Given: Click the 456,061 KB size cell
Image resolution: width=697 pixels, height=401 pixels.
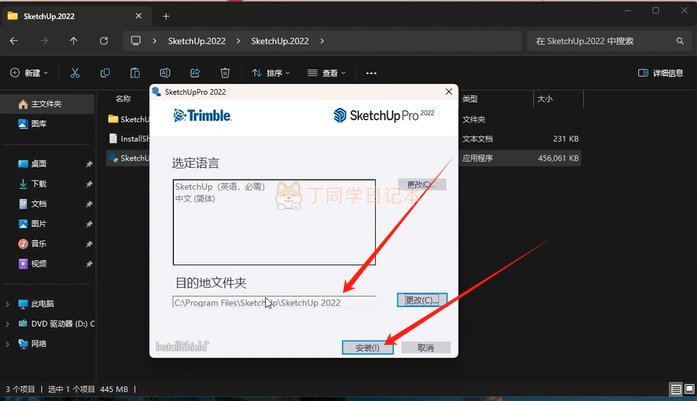Looking at the screenshot, I should pos(558,158).
